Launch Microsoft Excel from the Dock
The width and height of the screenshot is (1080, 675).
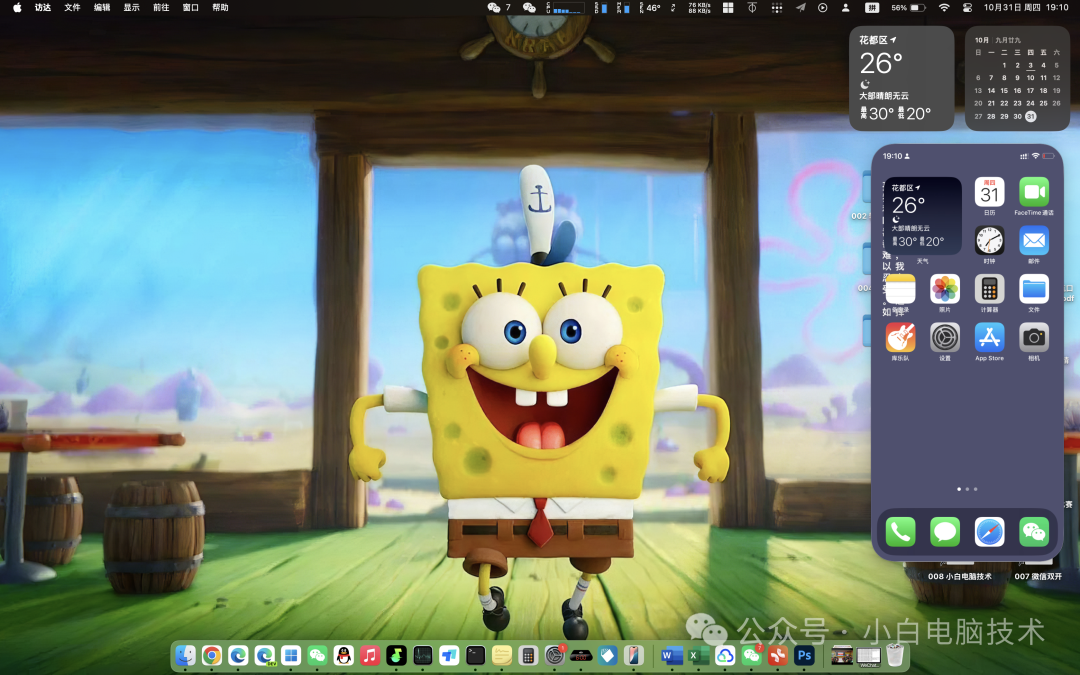[698, 655]
